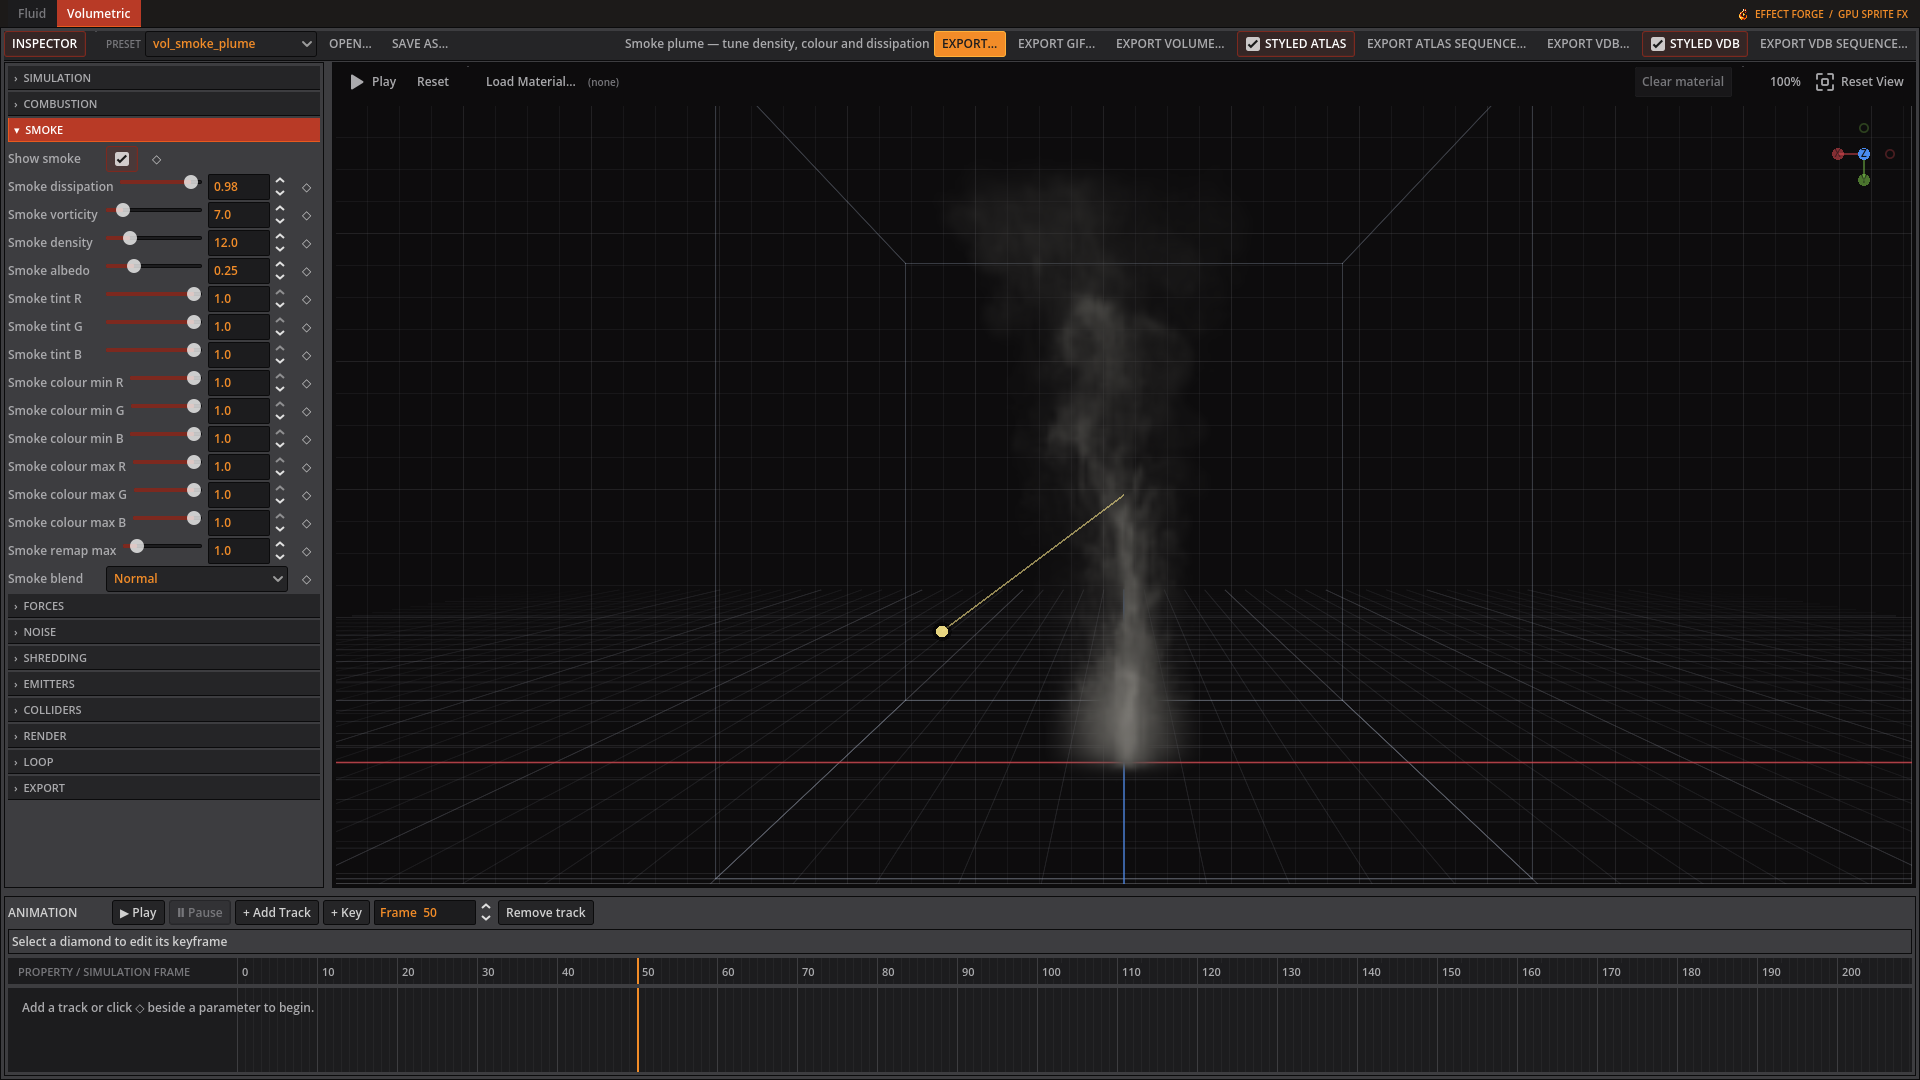The width and height of the screenshot is (1920, 1080).
Task: Switch to the Fluid tab
Action: point(32,14)
